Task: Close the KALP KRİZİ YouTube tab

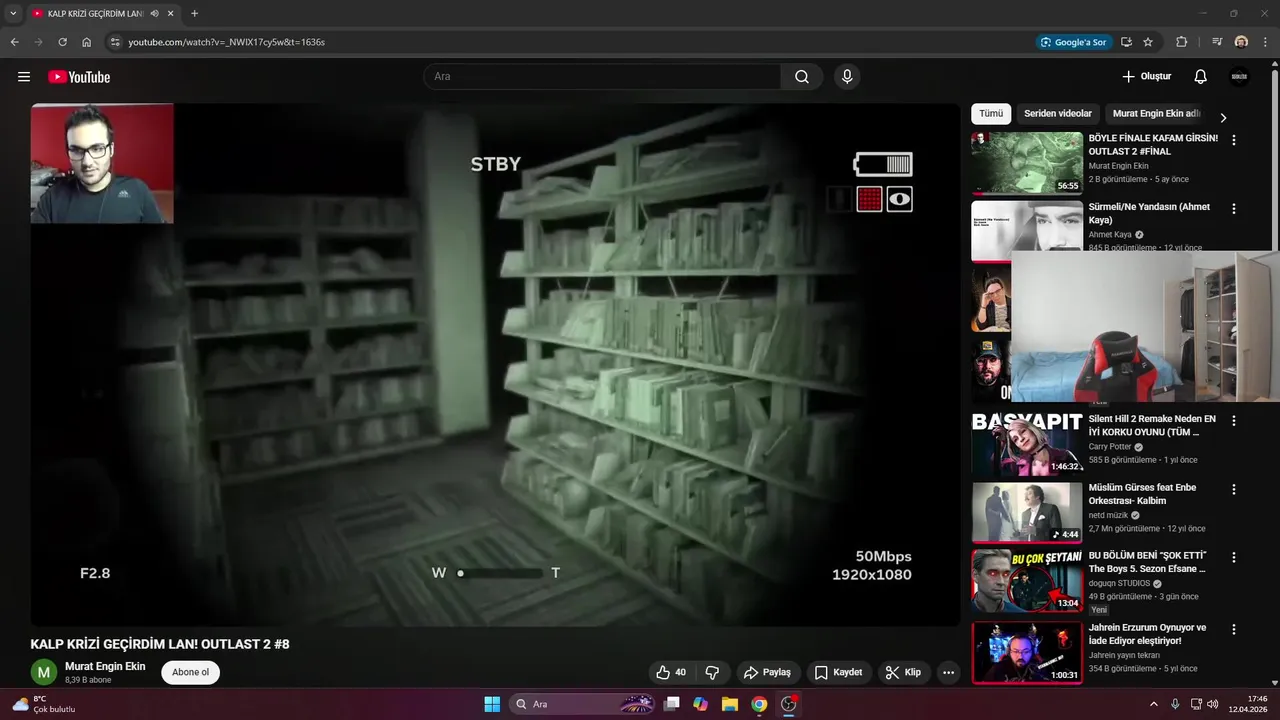Action: [171, 14]
